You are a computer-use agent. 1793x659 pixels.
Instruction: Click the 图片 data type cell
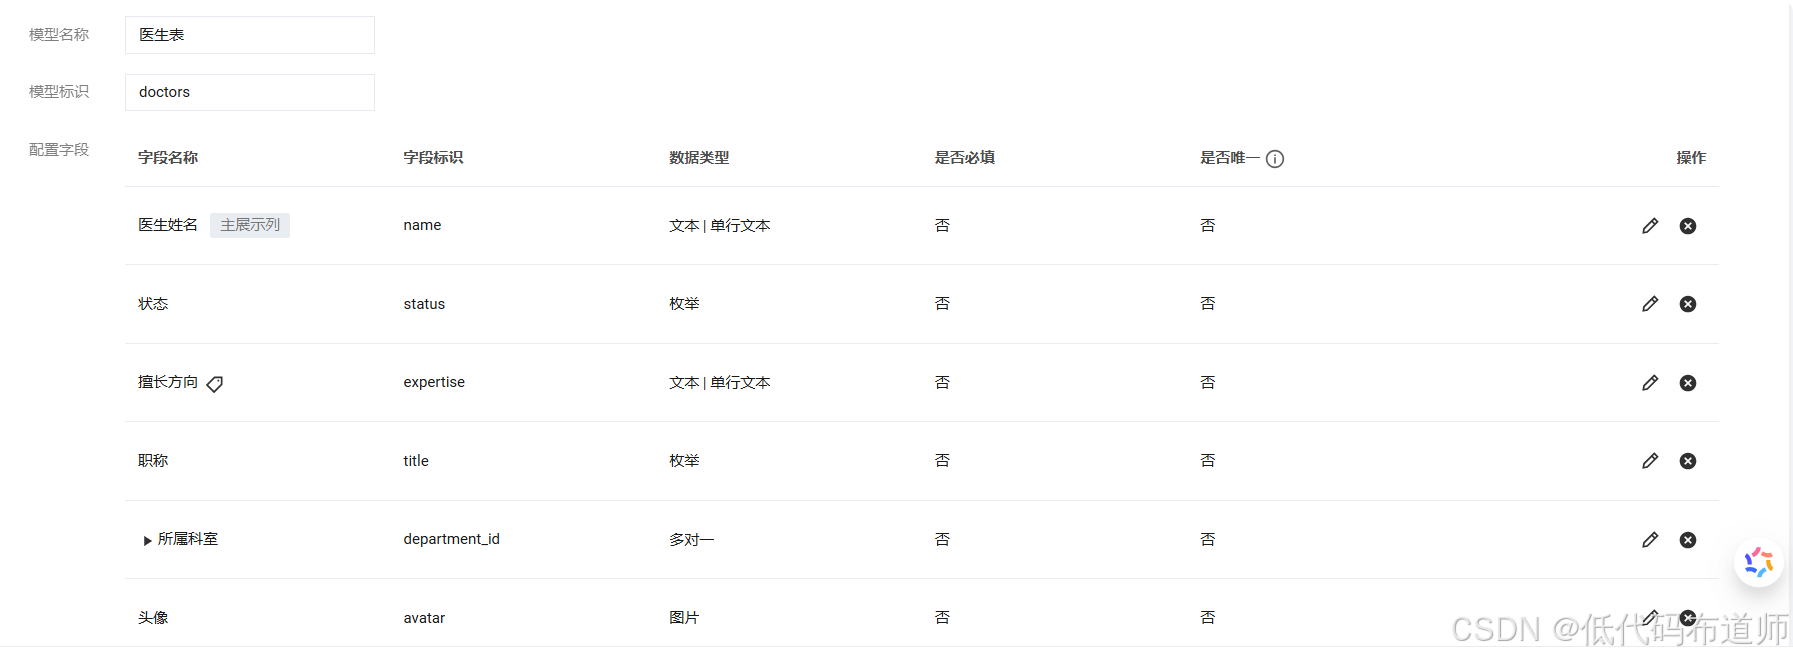click(684, 618)
